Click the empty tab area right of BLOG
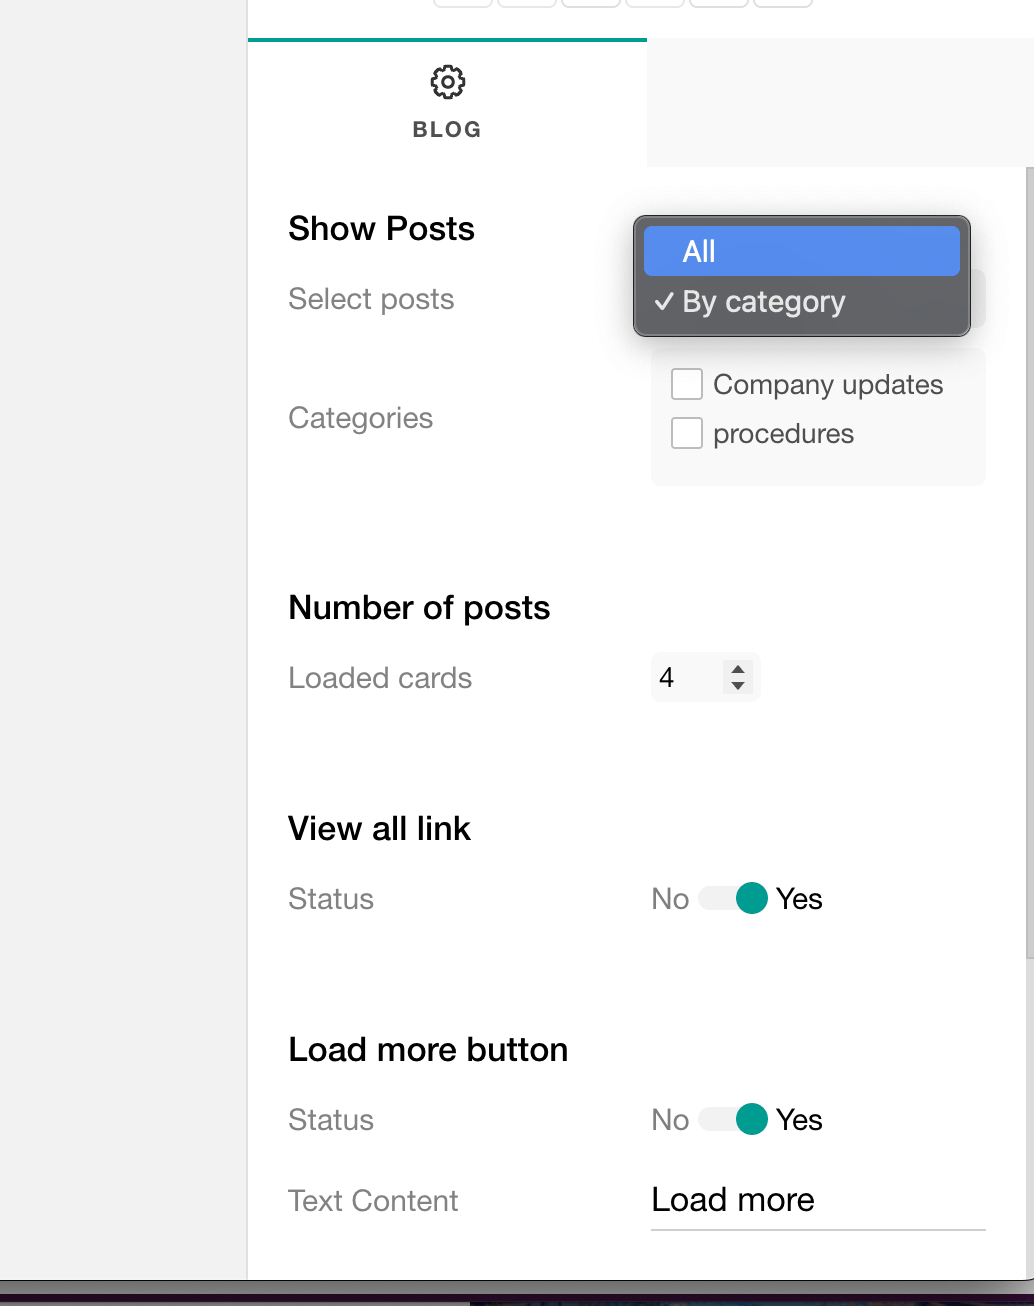 (840, 102)
